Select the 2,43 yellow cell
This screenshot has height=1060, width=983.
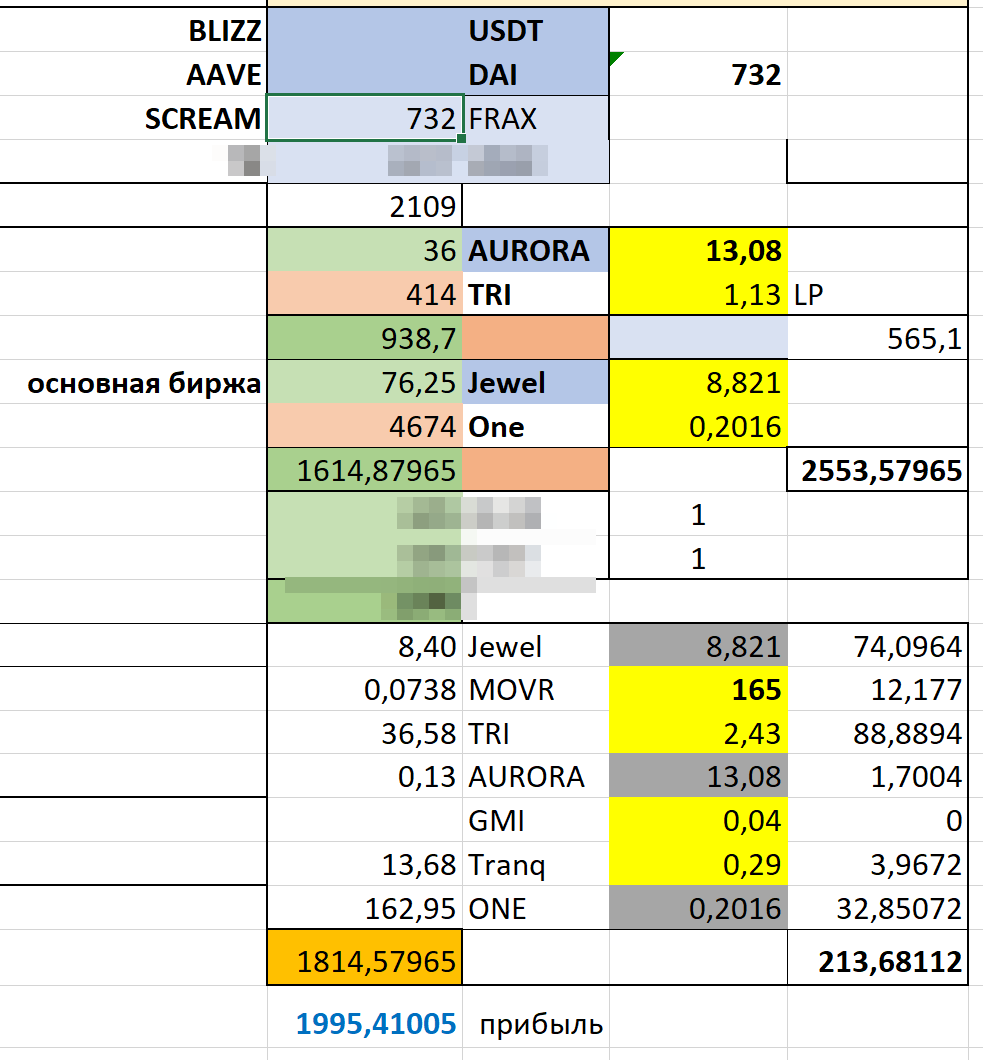(x=698, y=733)
